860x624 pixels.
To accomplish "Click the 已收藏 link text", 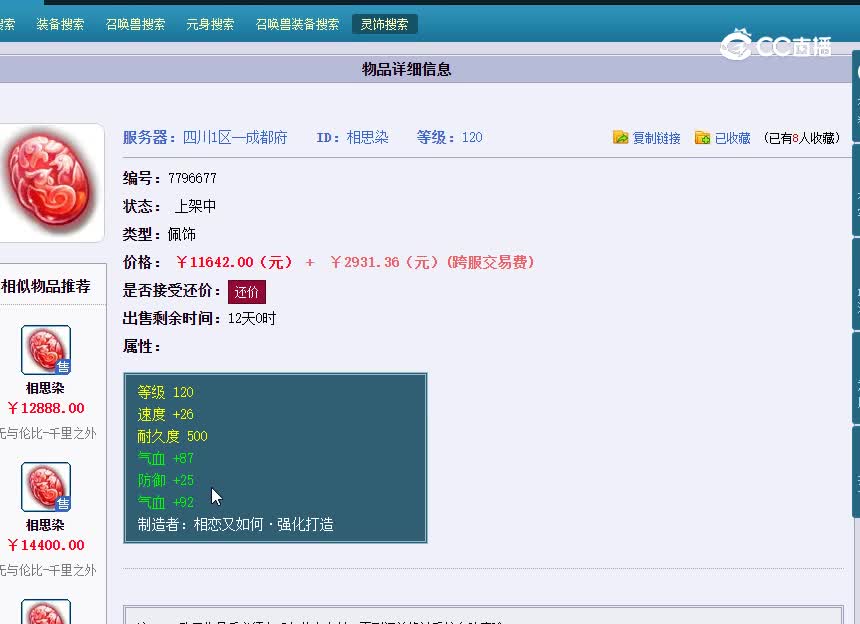I will [x=732, y=138].
